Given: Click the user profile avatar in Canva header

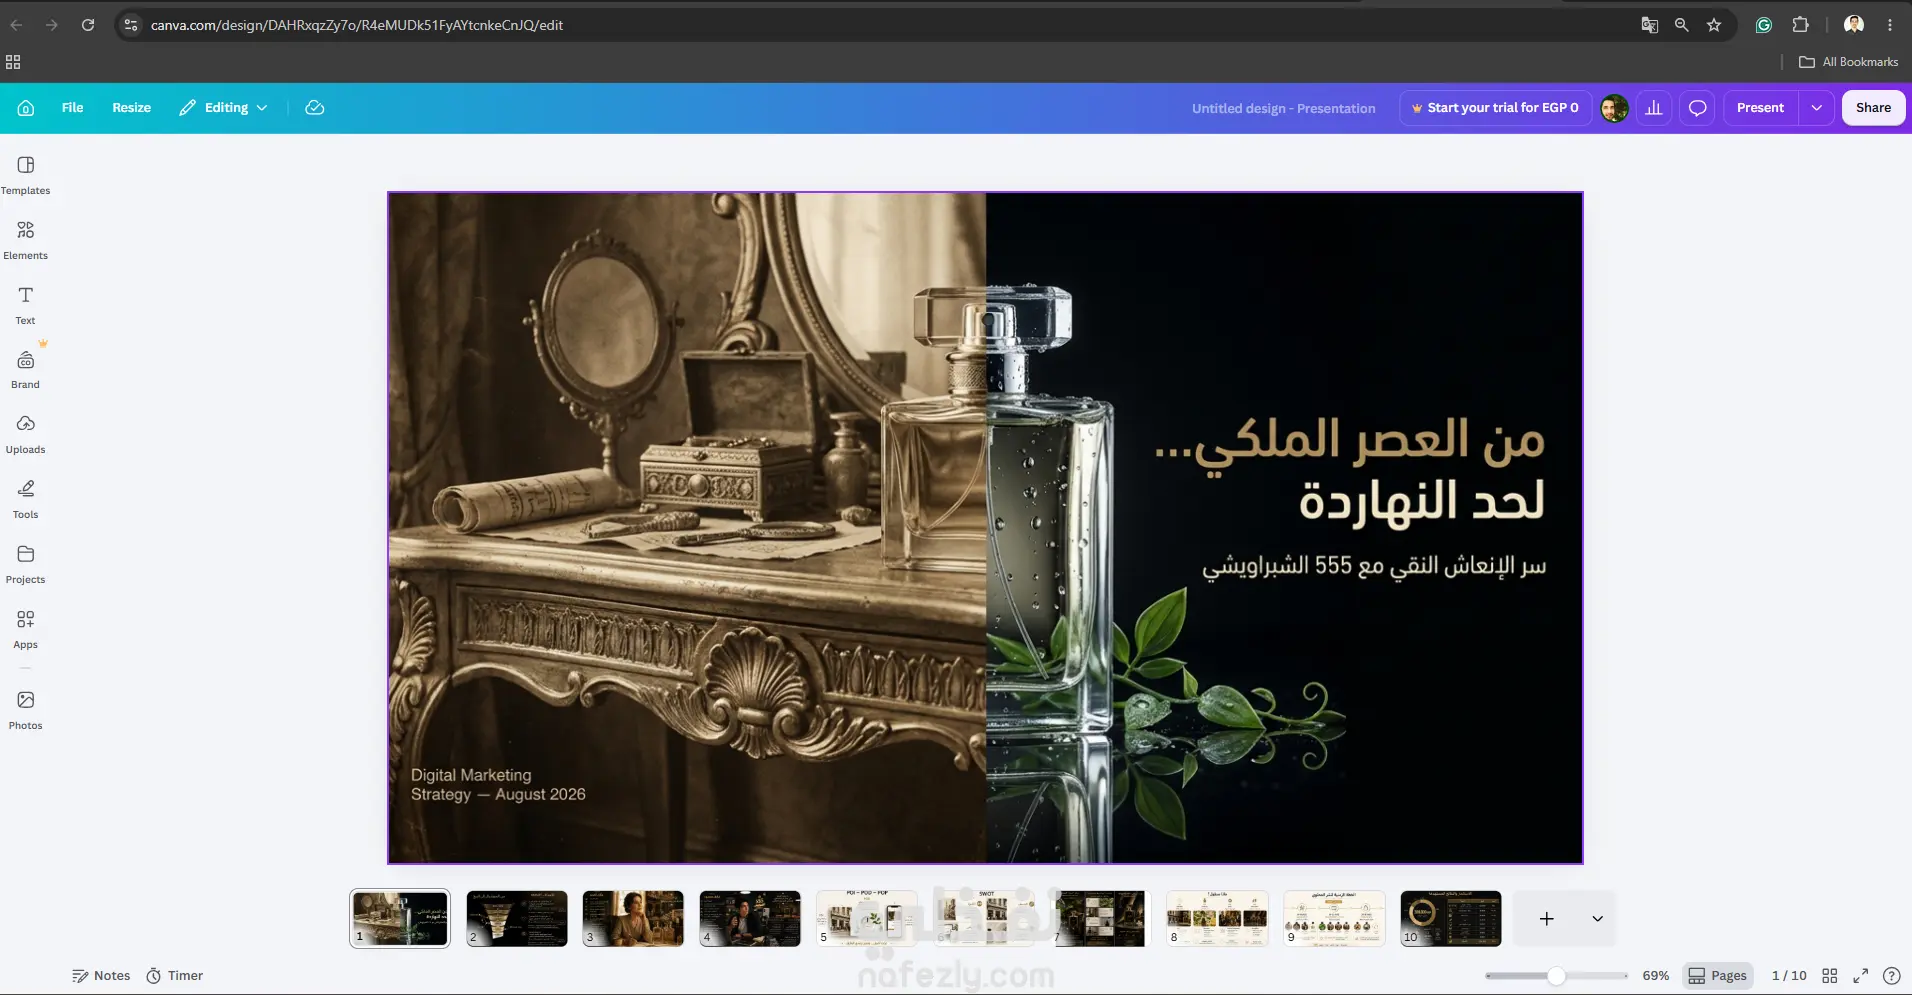Looking at the screenshot, I should click(1614, 108).
